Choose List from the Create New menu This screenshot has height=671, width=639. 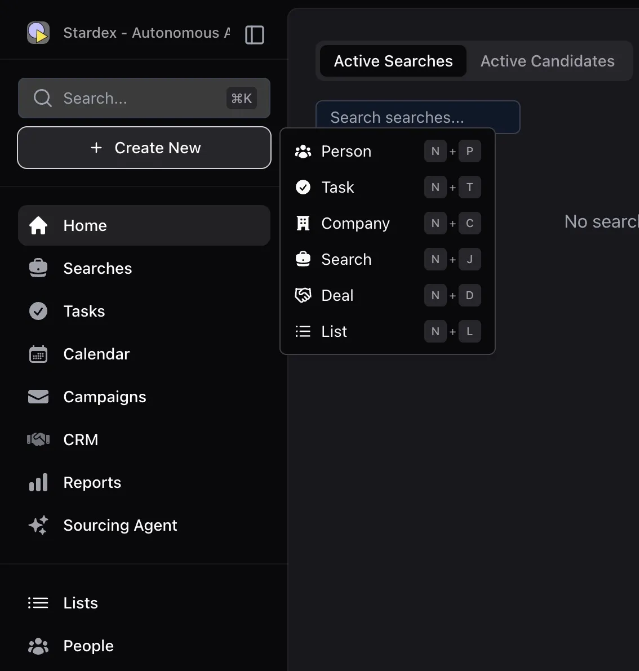click(x=388, y=331)
